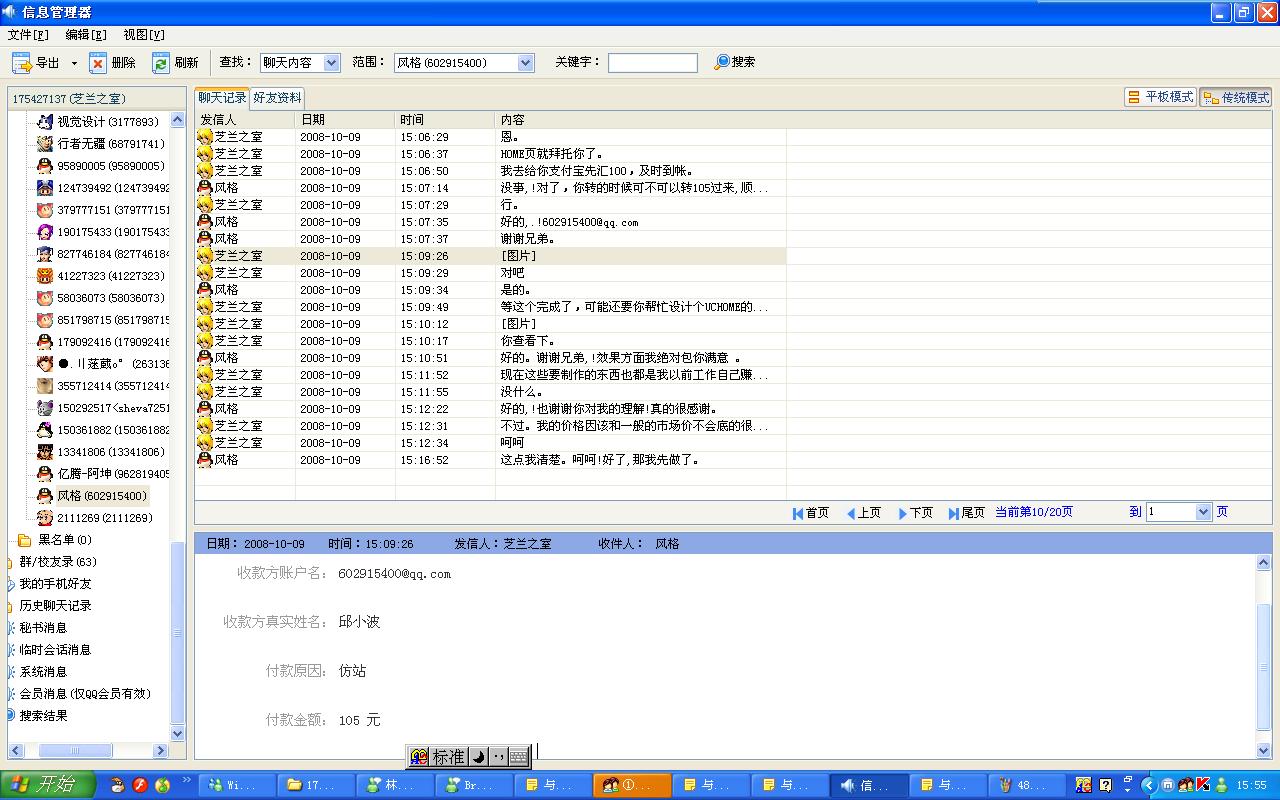Jump to the last page with 尾页
This screenshot has height=800, width=1280.
967,512
